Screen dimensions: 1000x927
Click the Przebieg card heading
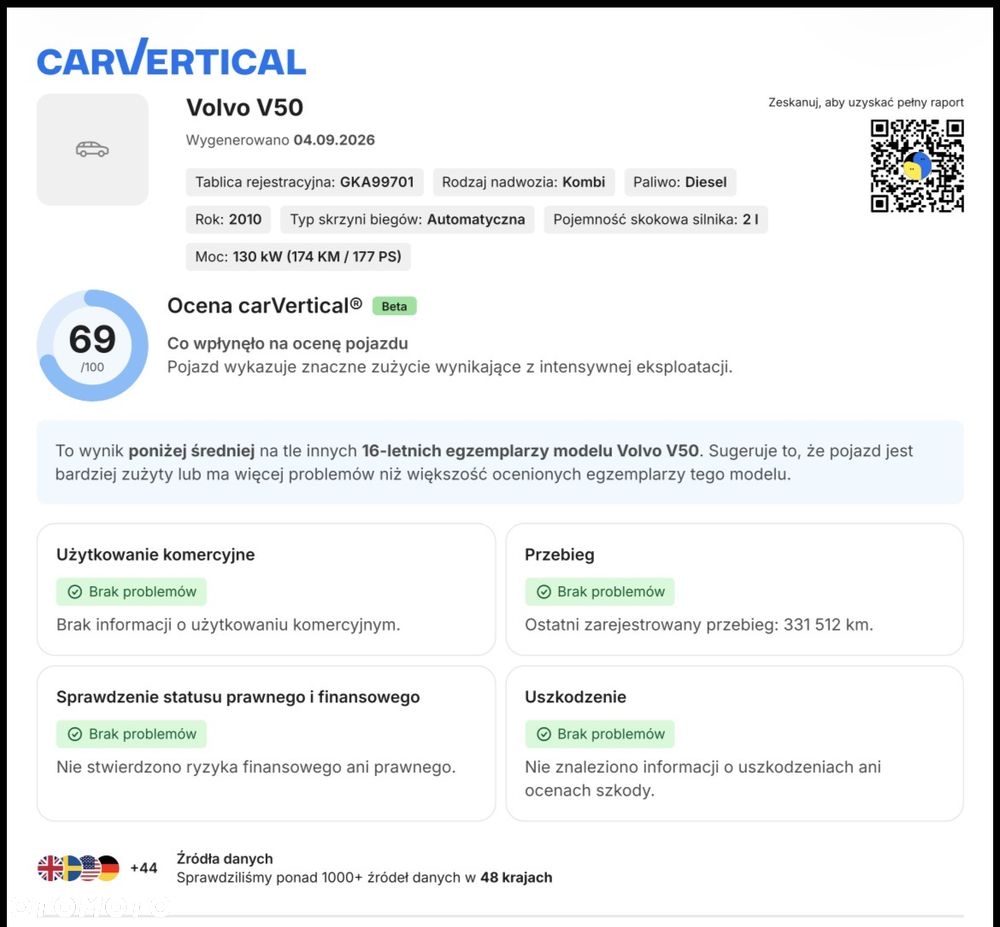click(559, 555)
